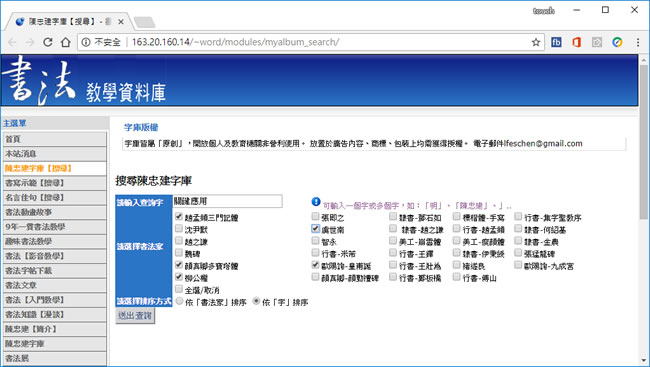The image size is (650, 367).
Task: Reload the page with the refresh icon
Action: [48, 42]
